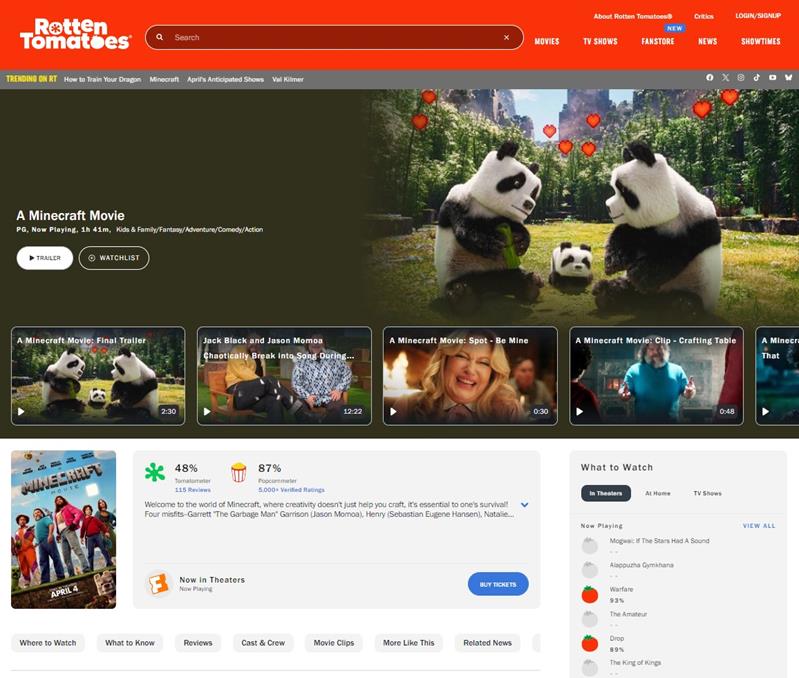Open the YouTube social icon
The image size is (799, 678).
click(773, 78)
